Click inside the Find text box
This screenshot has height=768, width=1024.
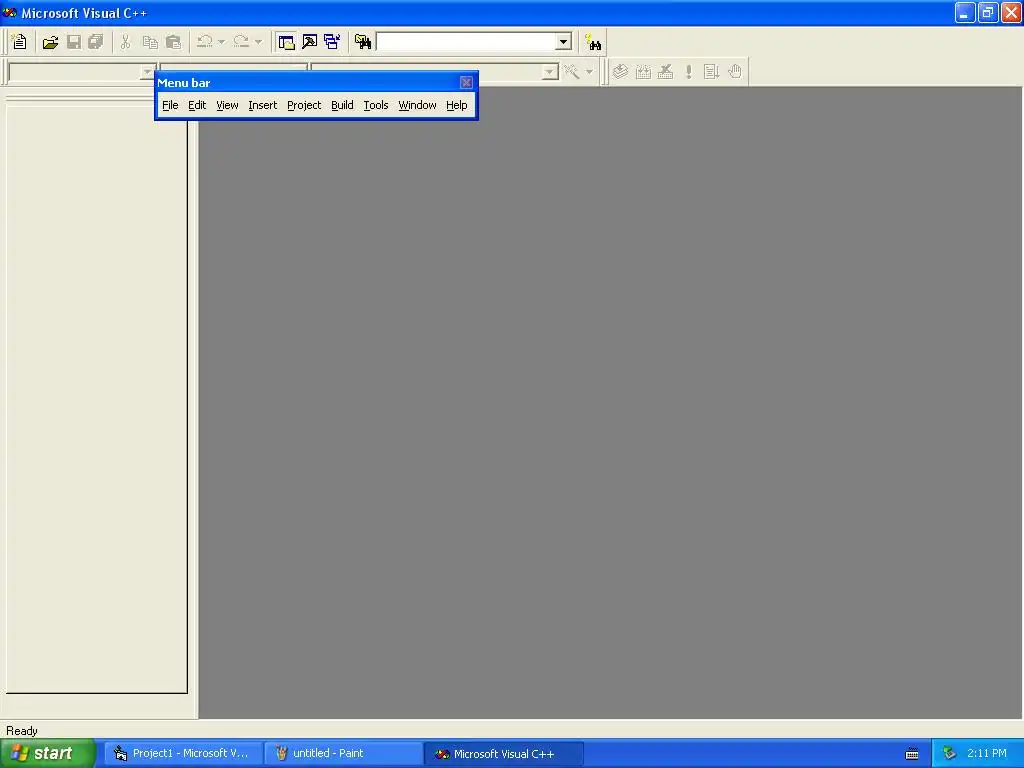[466, 42]
